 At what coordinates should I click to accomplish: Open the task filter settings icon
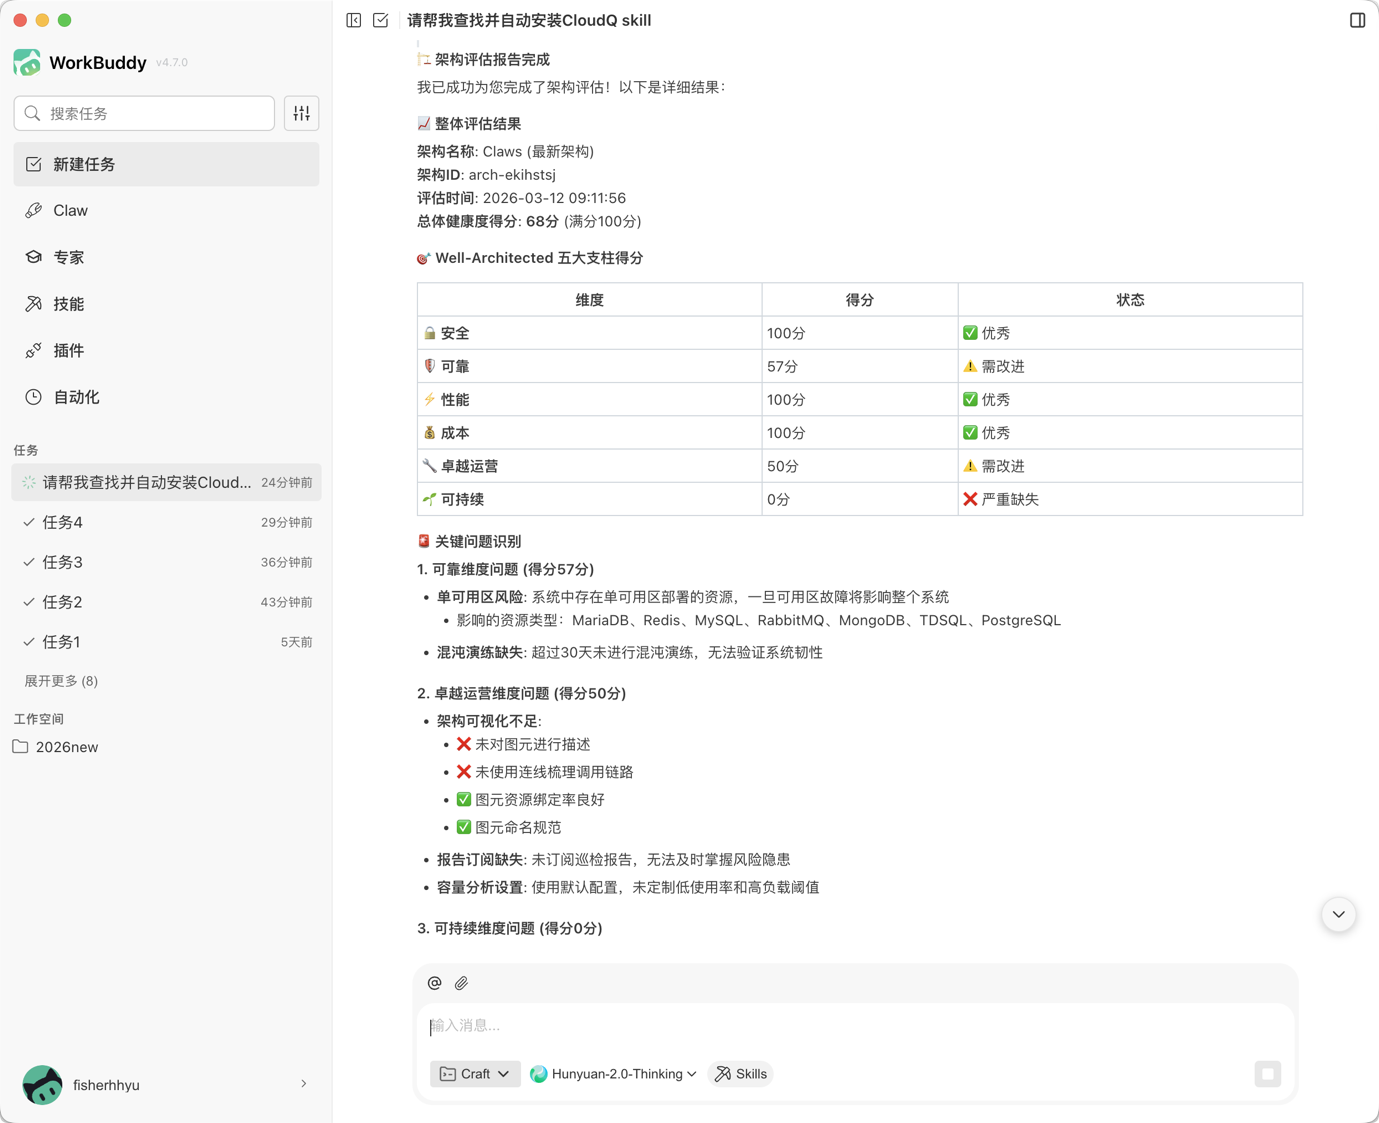click(302, 114)
